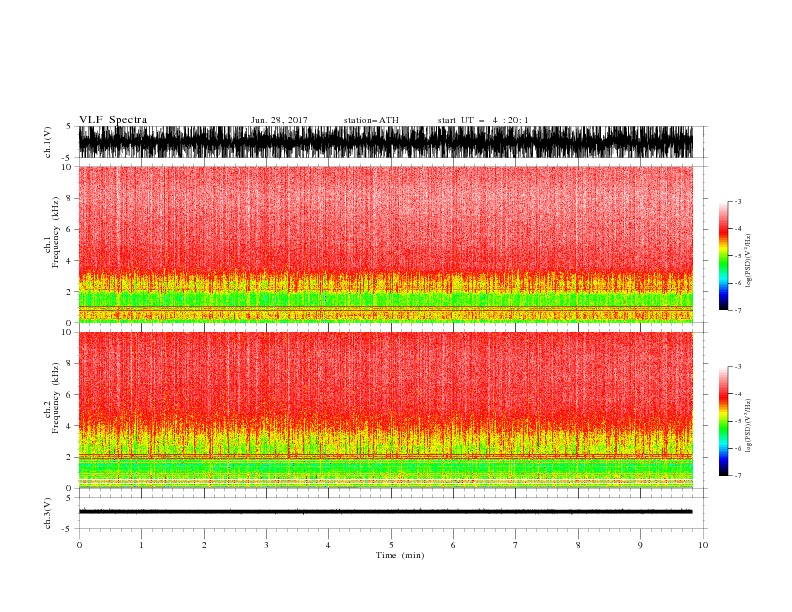Click the -7 label on ch.1 color bar

[737, 310]
